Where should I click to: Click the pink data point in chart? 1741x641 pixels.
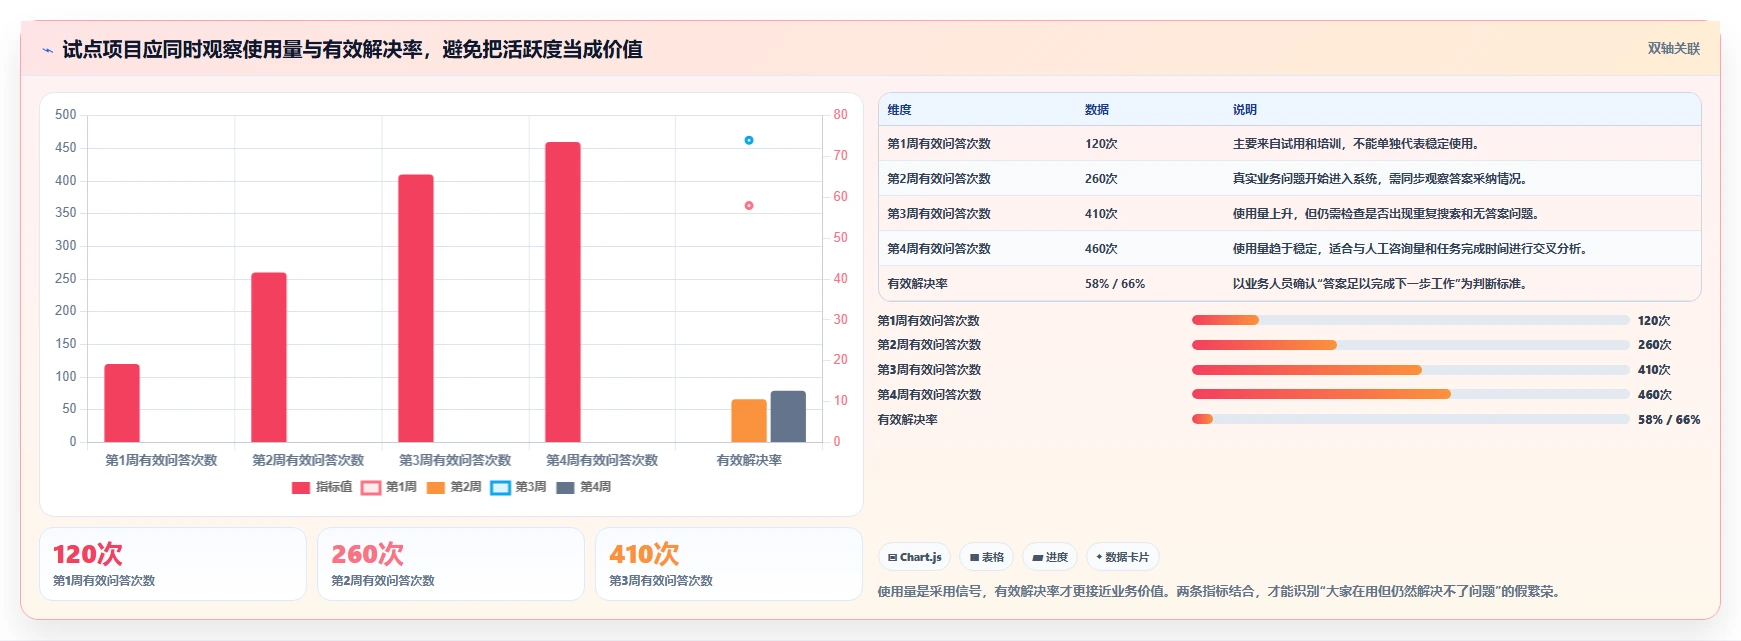click(749, 205)
